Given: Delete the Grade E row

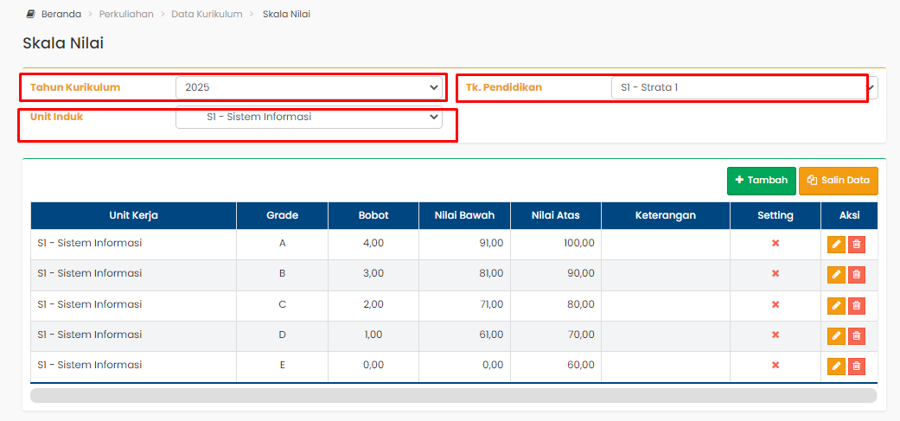Looking at the screenshot, I should tap(856, 366).
